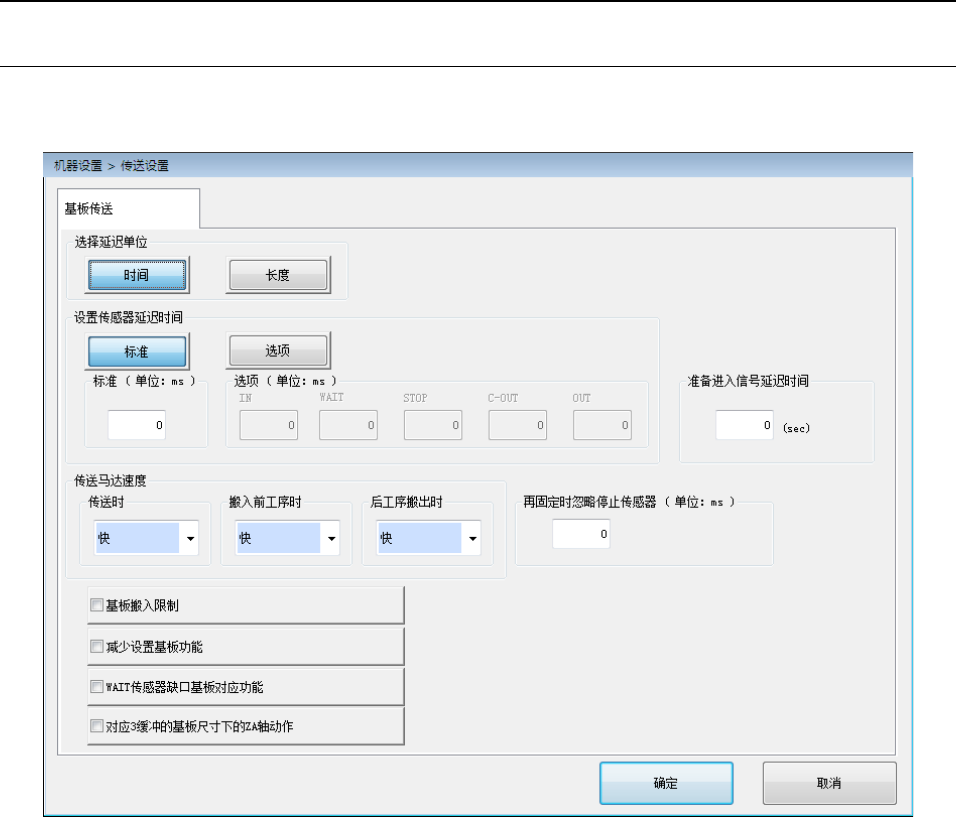
Task: Click the STOP delay input field
Action: [433, 425]
